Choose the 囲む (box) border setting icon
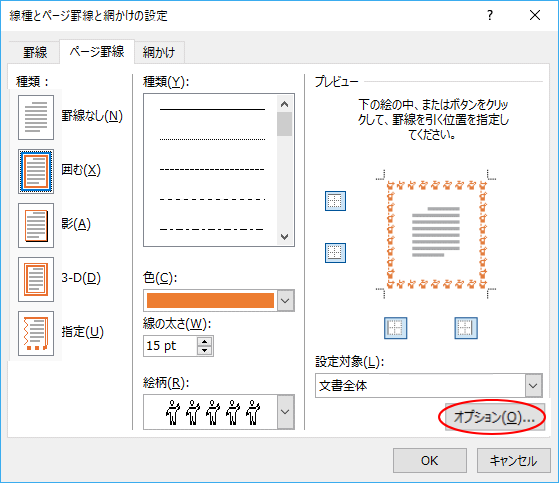The width and height of the screenshot is (559, 483). (36, 171)
